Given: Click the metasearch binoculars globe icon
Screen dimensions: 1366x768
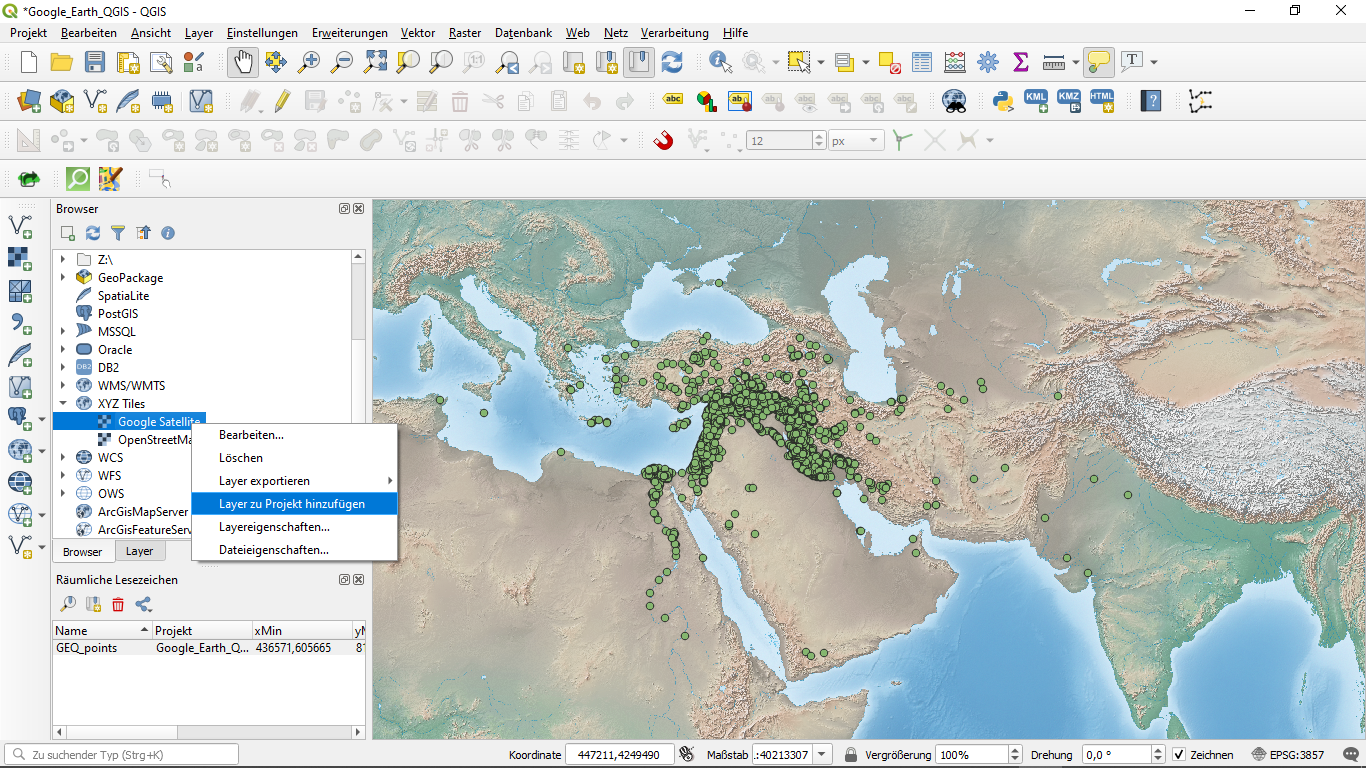Looking at the screenshot, I should click(x=954, y=101).
